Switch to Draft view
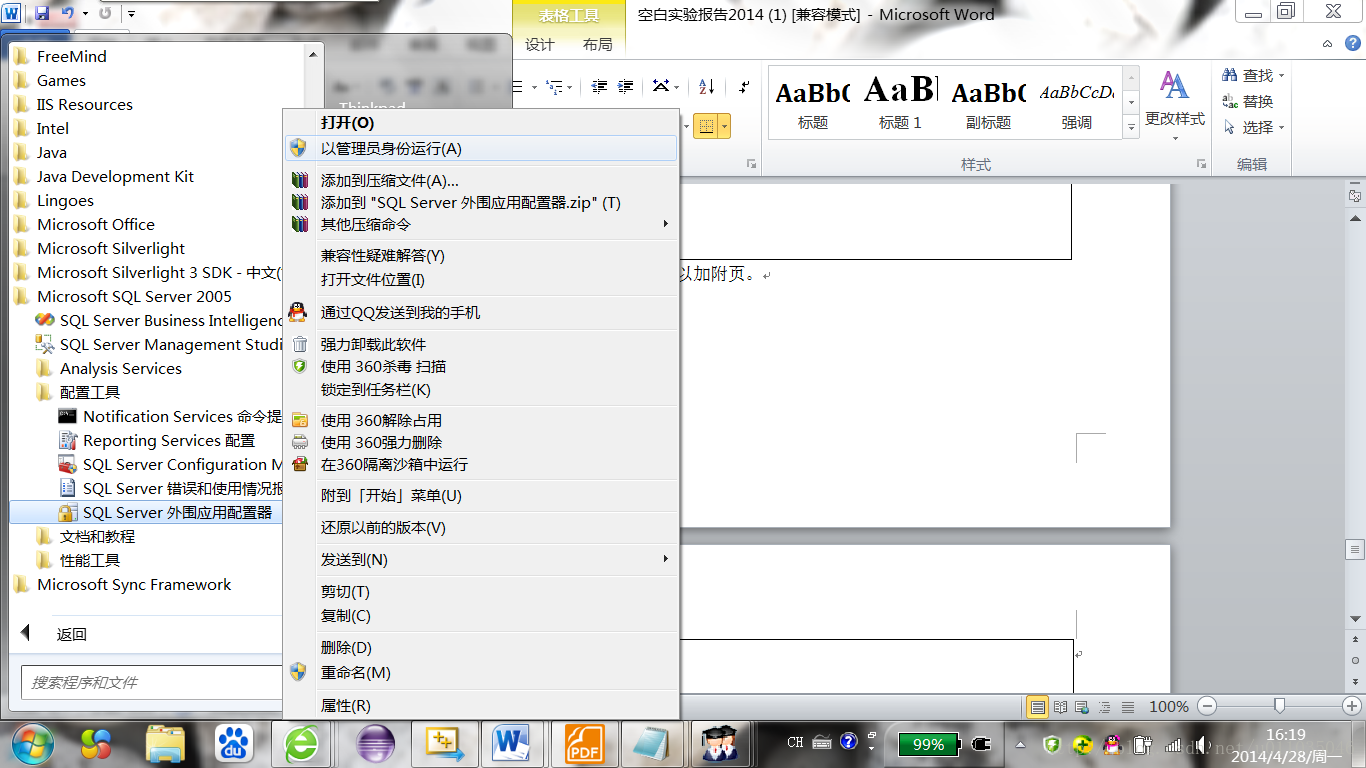 pyautogui.click(x=1127, y=707)
